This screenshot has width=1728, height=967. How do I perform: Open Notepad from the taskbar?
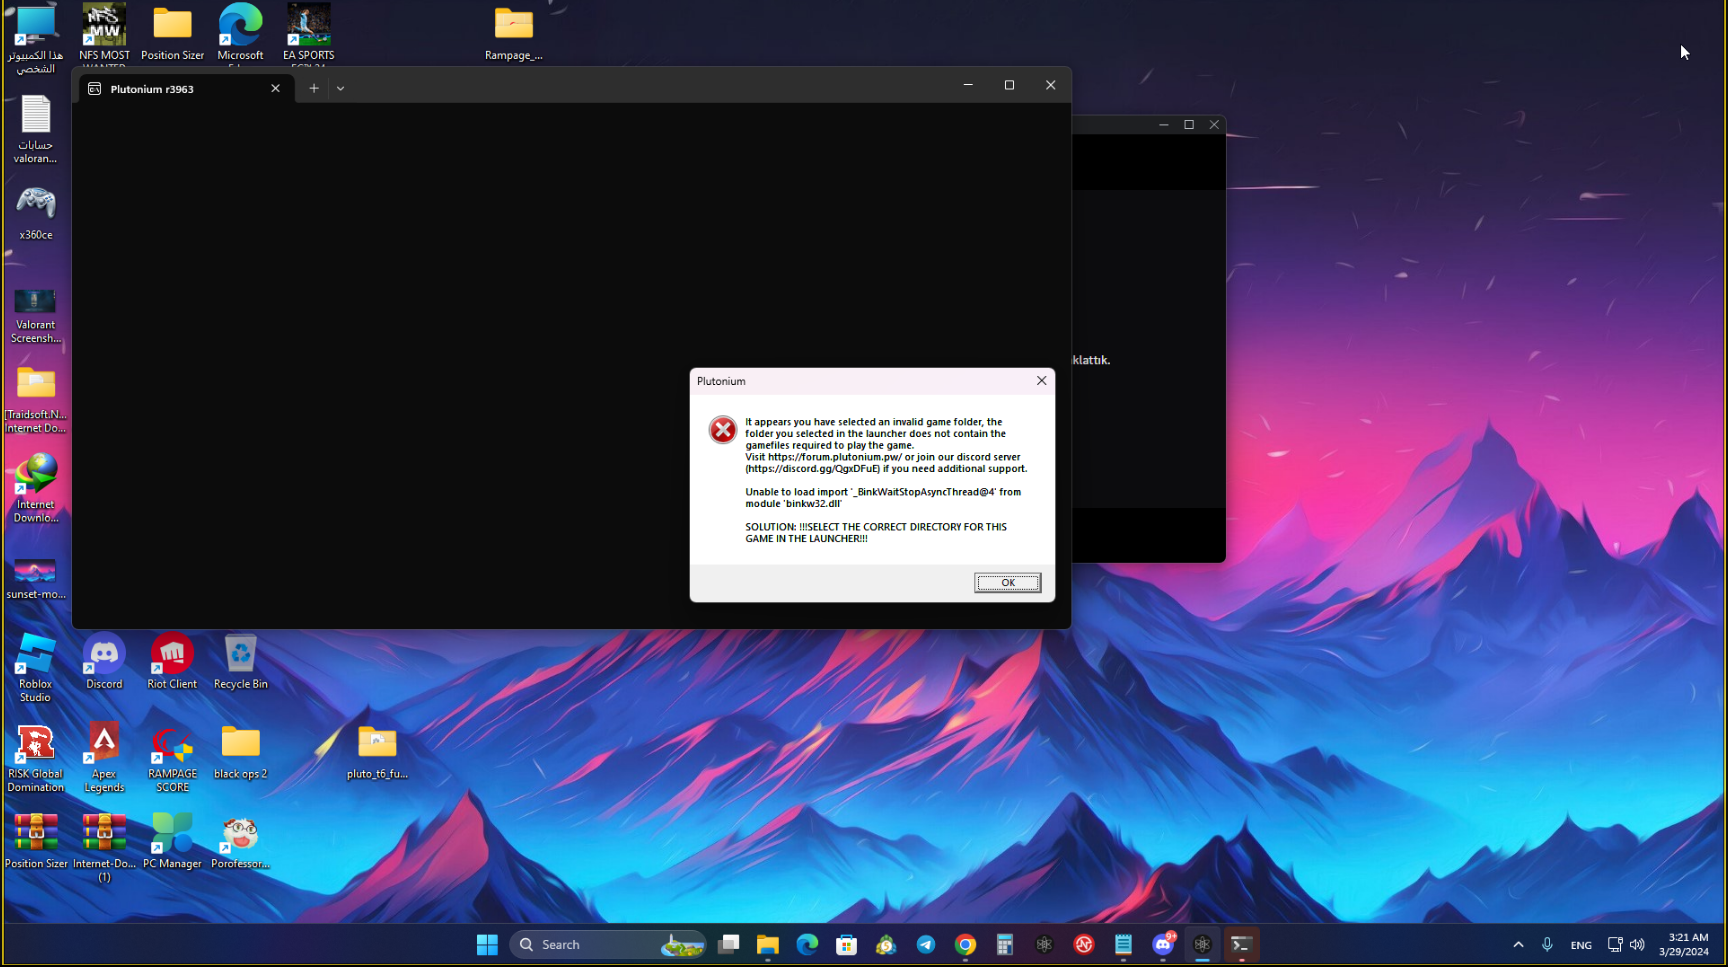(1123, 945)
